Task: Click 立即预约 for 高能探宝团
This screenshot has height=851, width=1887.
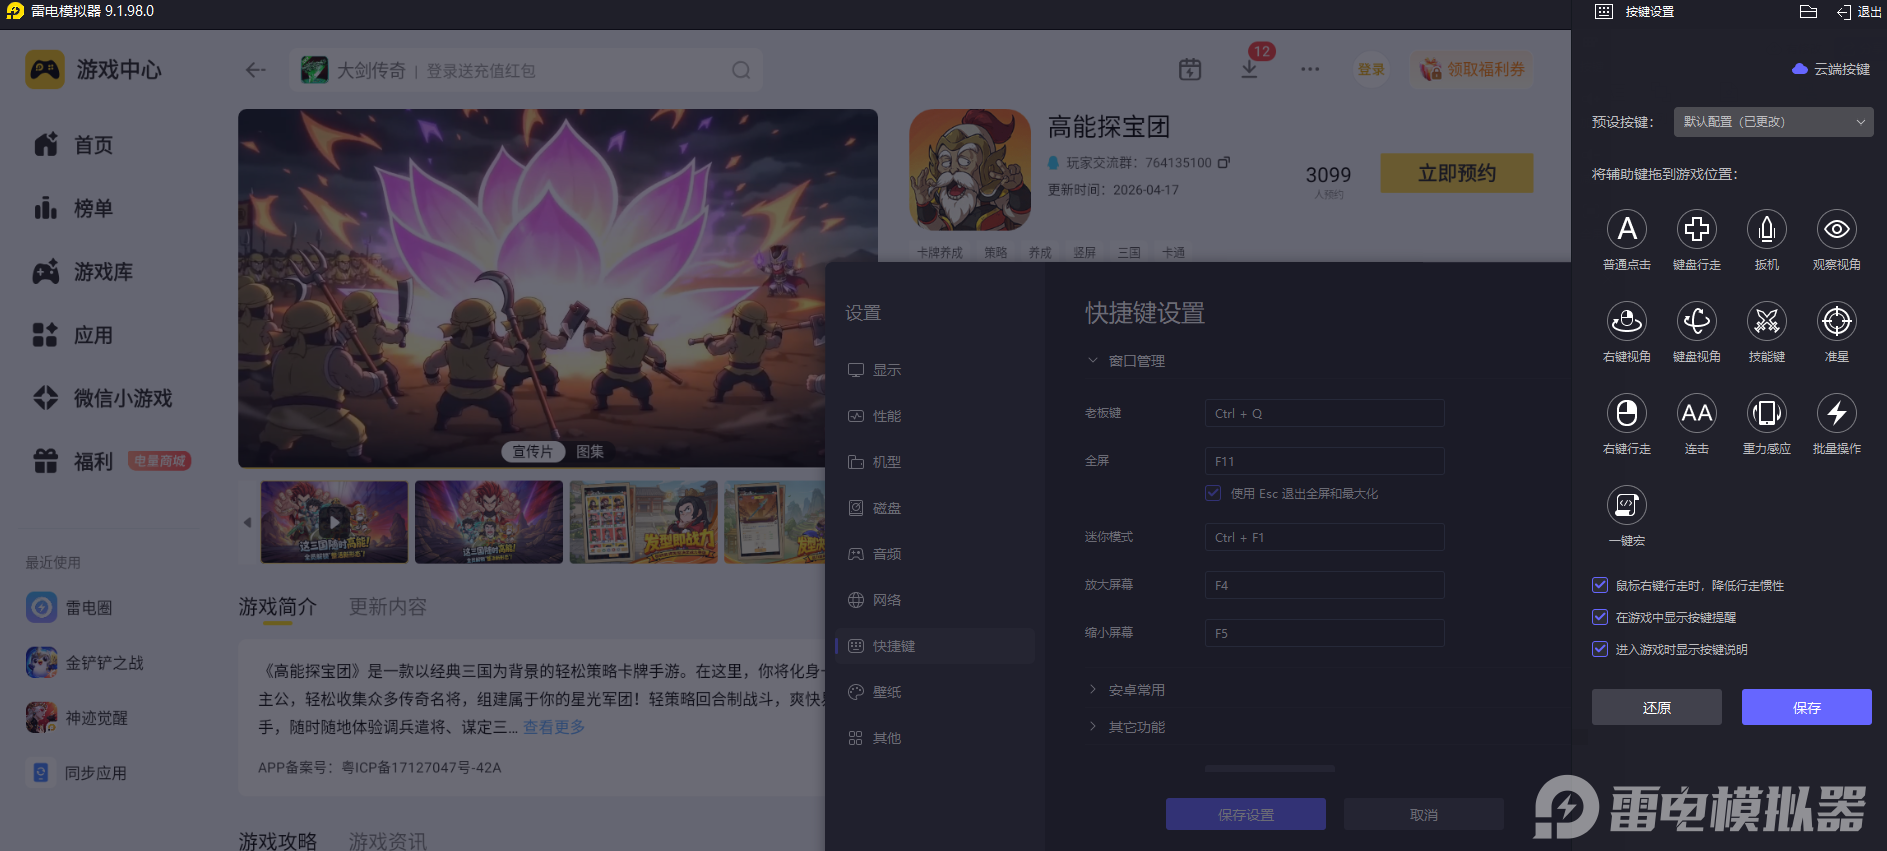Action: 1457,173
